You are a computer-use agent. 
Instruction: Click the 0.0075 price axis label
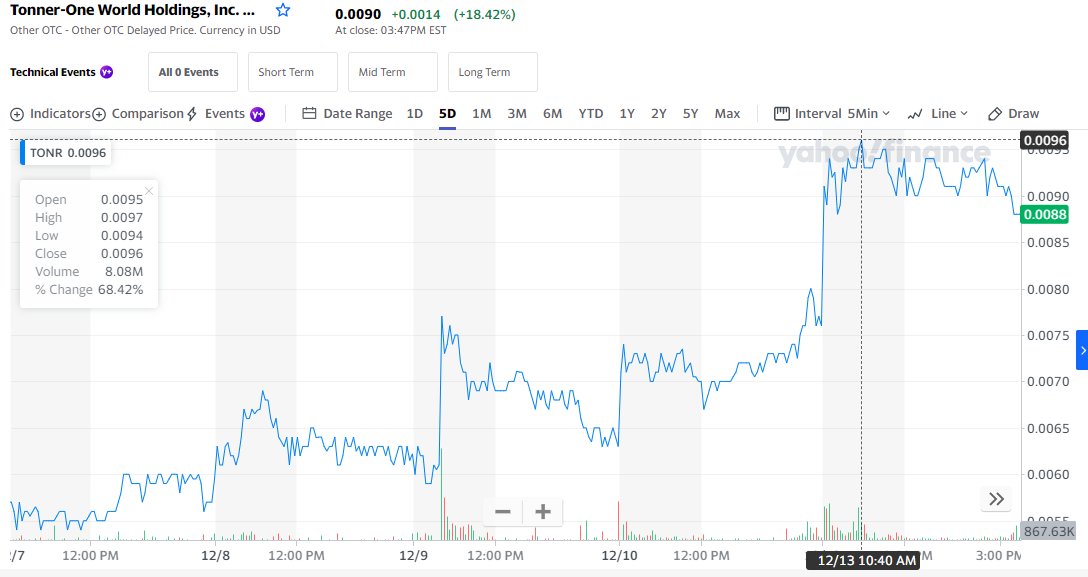(1048, 336)
